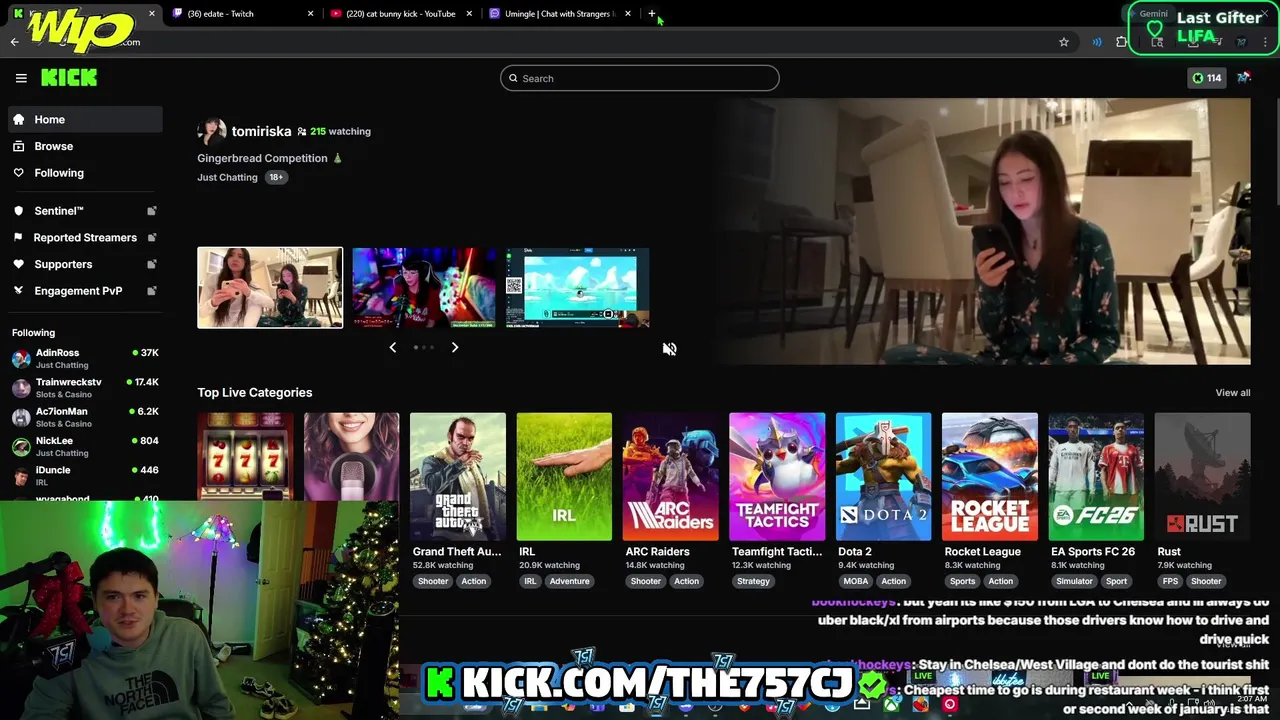Open Sentinel™ in the sidebar
This screenshot has width=1280, height=720.
pyautogui.click(x=85, y=211)
